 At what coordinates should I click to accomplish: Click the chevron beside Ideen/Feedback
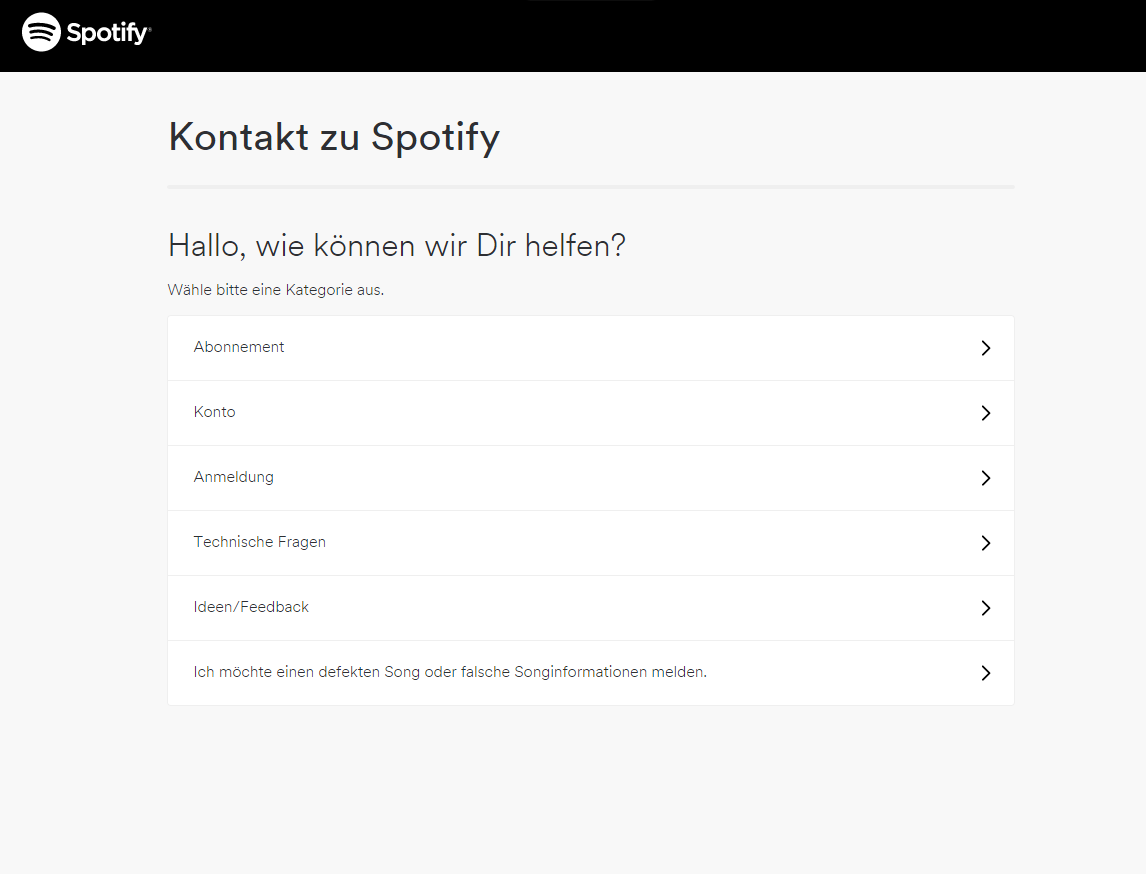coord(985,608)
